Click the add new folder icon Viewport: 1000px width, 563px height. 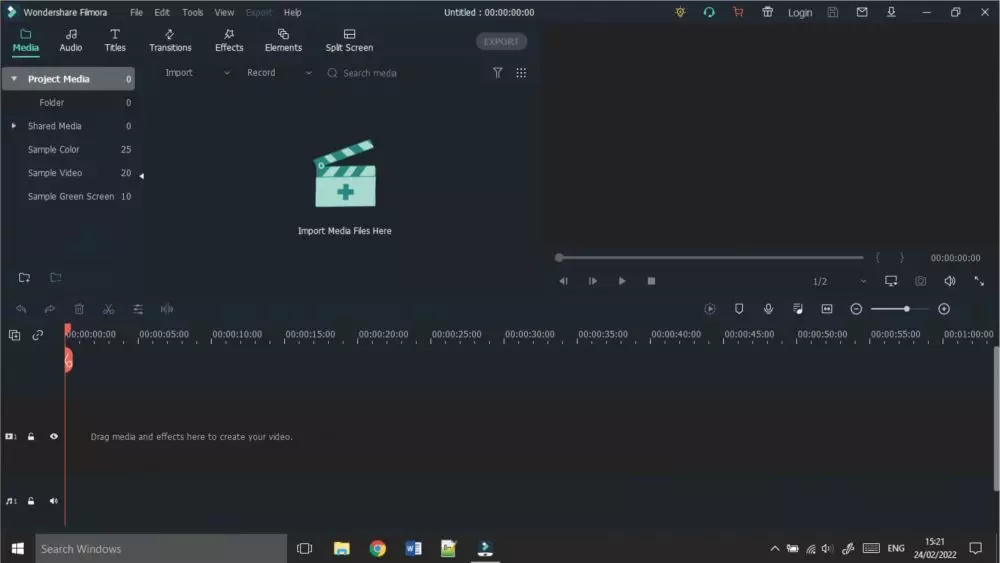coord(25,277)
